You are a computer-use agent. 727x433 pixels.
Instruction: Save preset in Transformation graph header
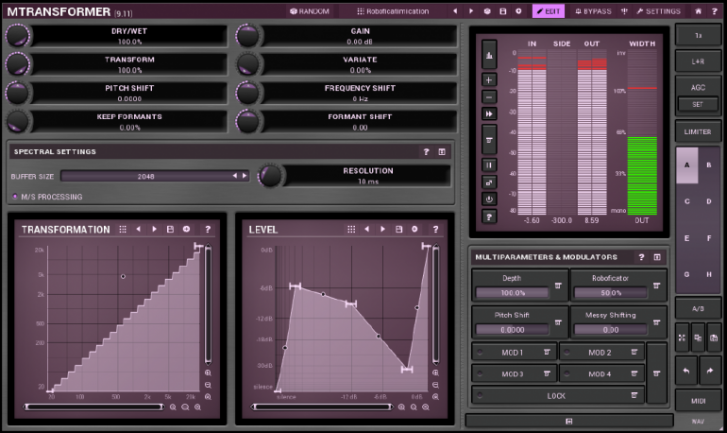click(170, 229)
